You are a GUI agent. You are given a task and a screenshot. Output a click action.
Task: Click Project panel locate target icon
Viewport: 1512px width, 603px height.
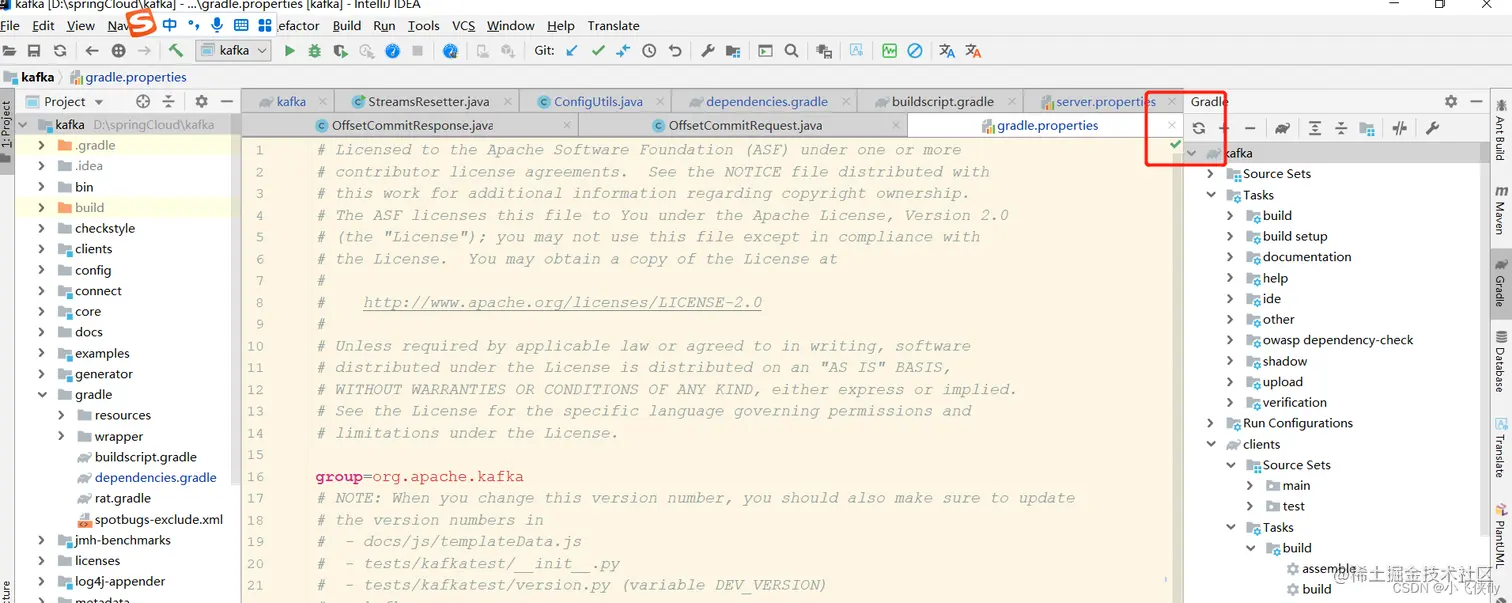click(x=143, y=101)
